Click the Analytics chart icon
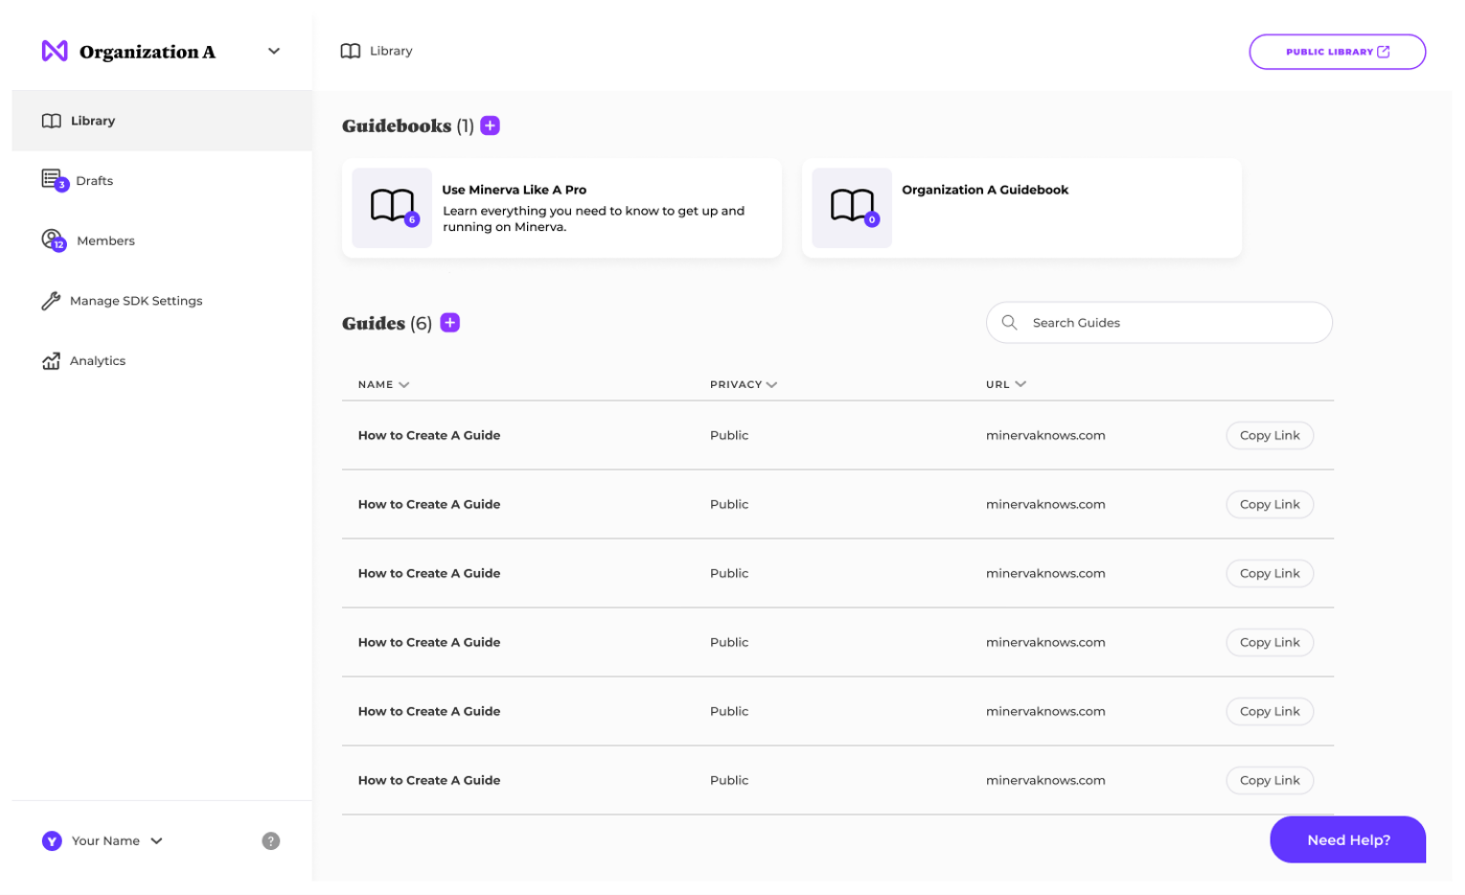Screen dimensions: 1465x895 click(51, 361)
